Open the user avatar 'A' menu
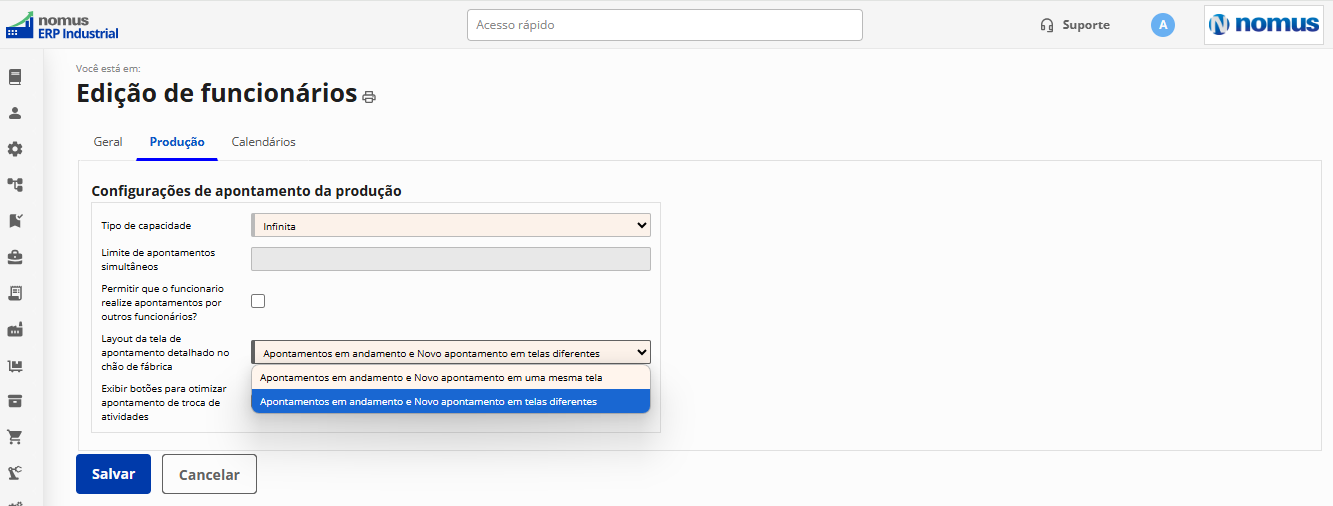1333x506 pixels. [x=1163, y=25]
